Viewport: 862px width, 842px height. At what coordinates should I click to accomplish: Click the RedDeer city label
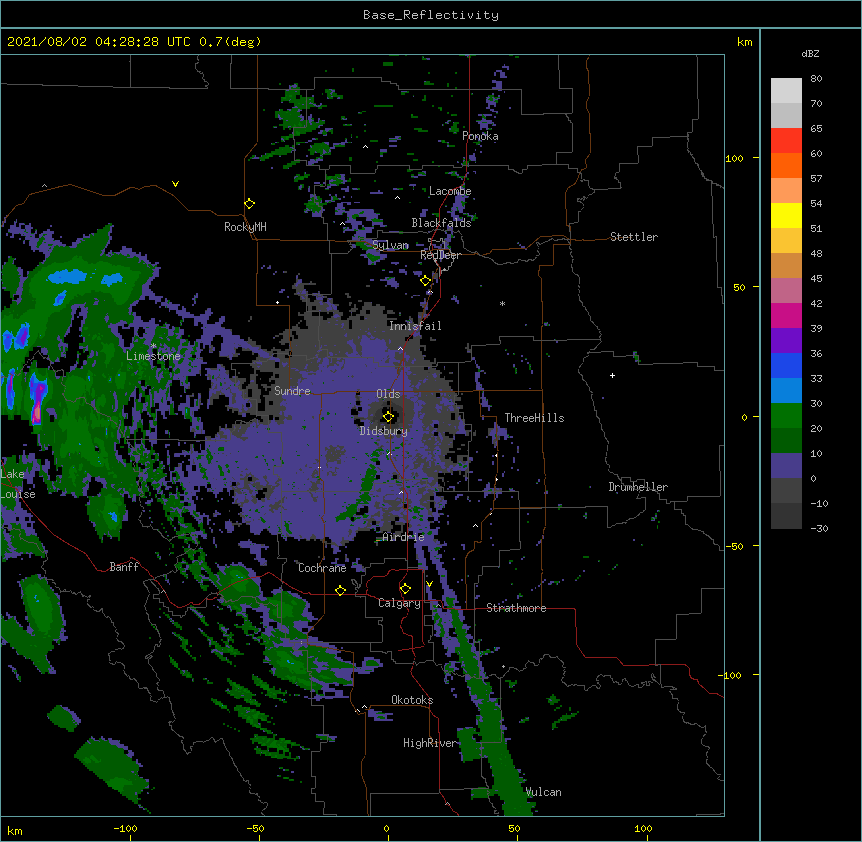(440, 255)
